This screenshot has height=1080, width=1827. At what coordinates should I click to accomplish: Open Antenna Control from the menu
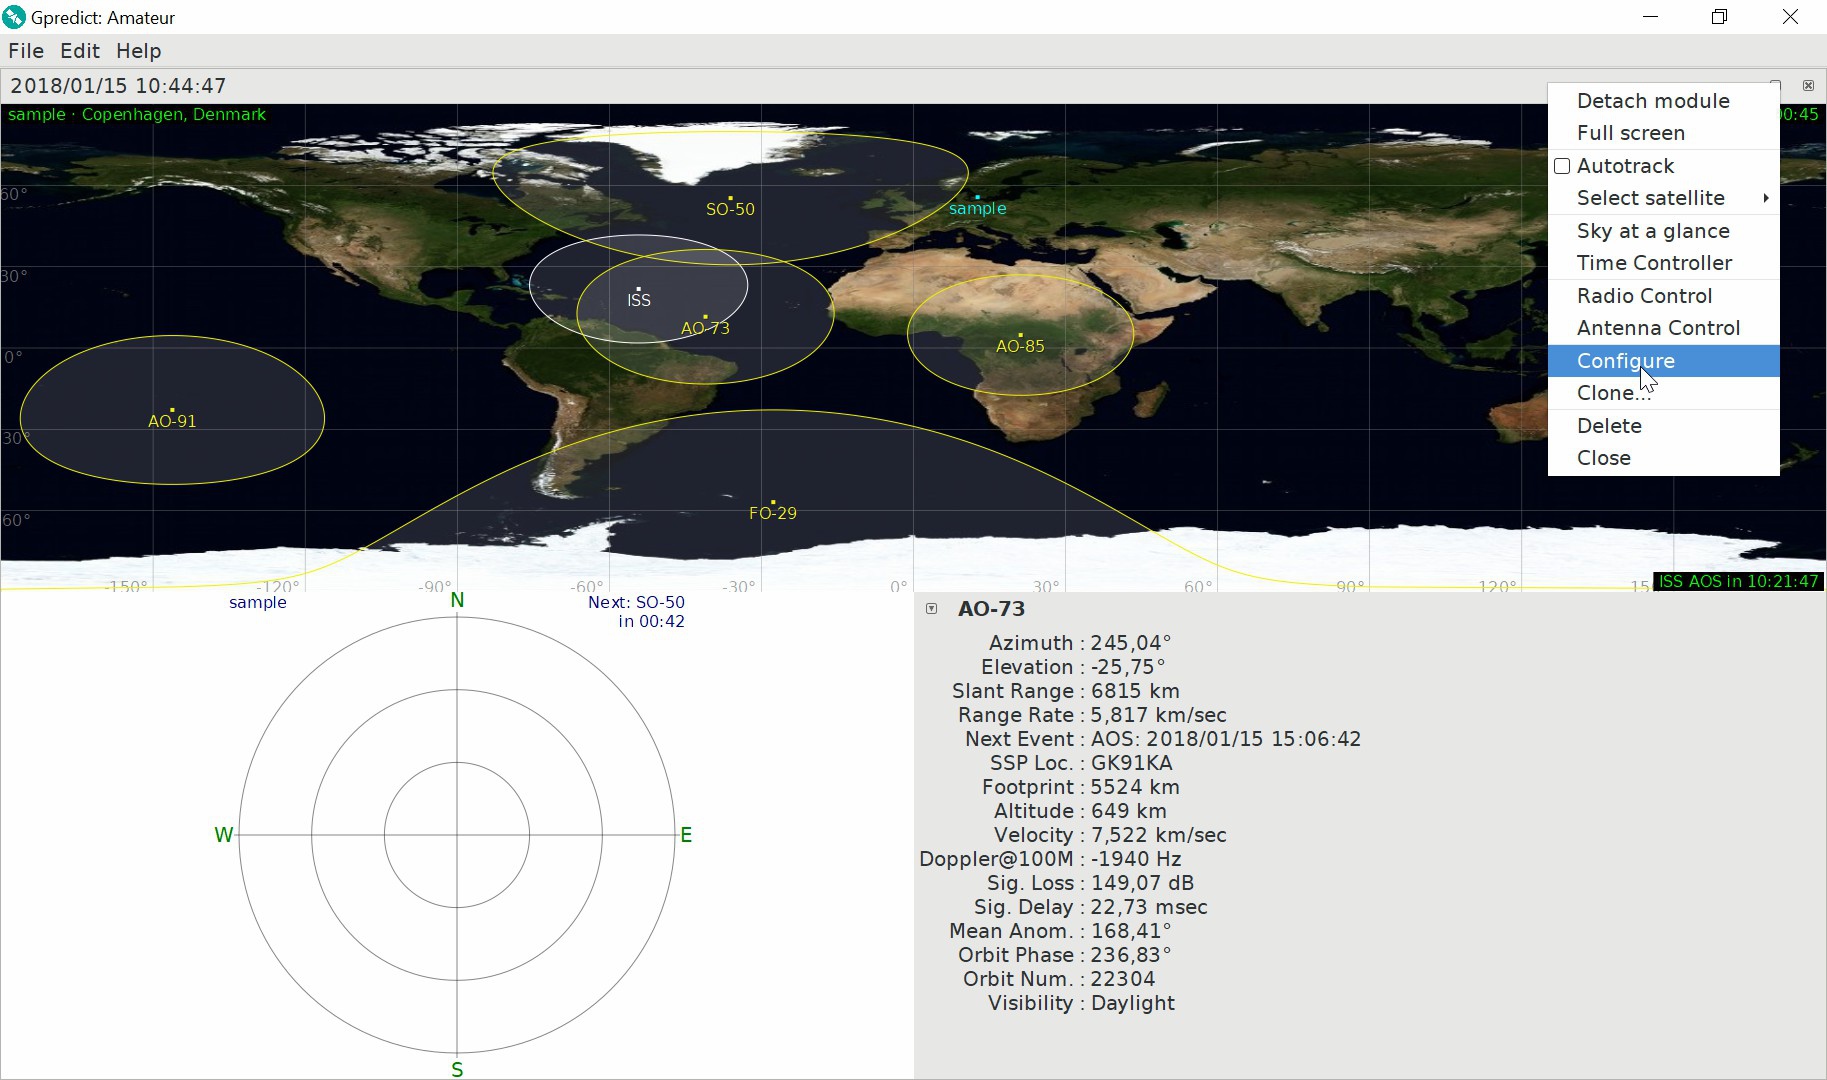[x=1664, y=328]
